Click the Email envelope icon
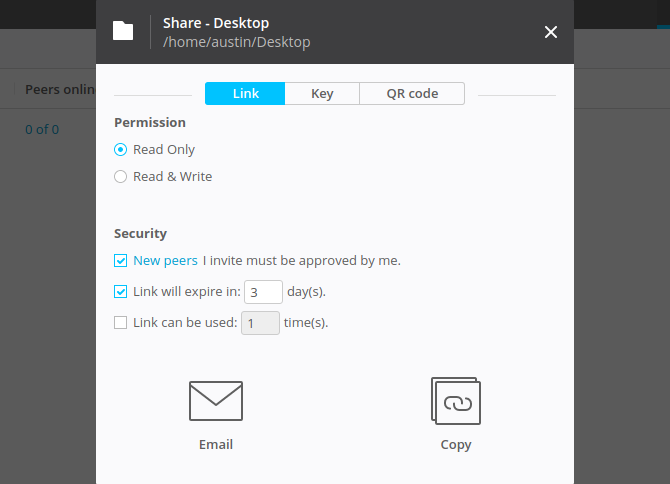670x484 pixels. (x=216, y=401)
